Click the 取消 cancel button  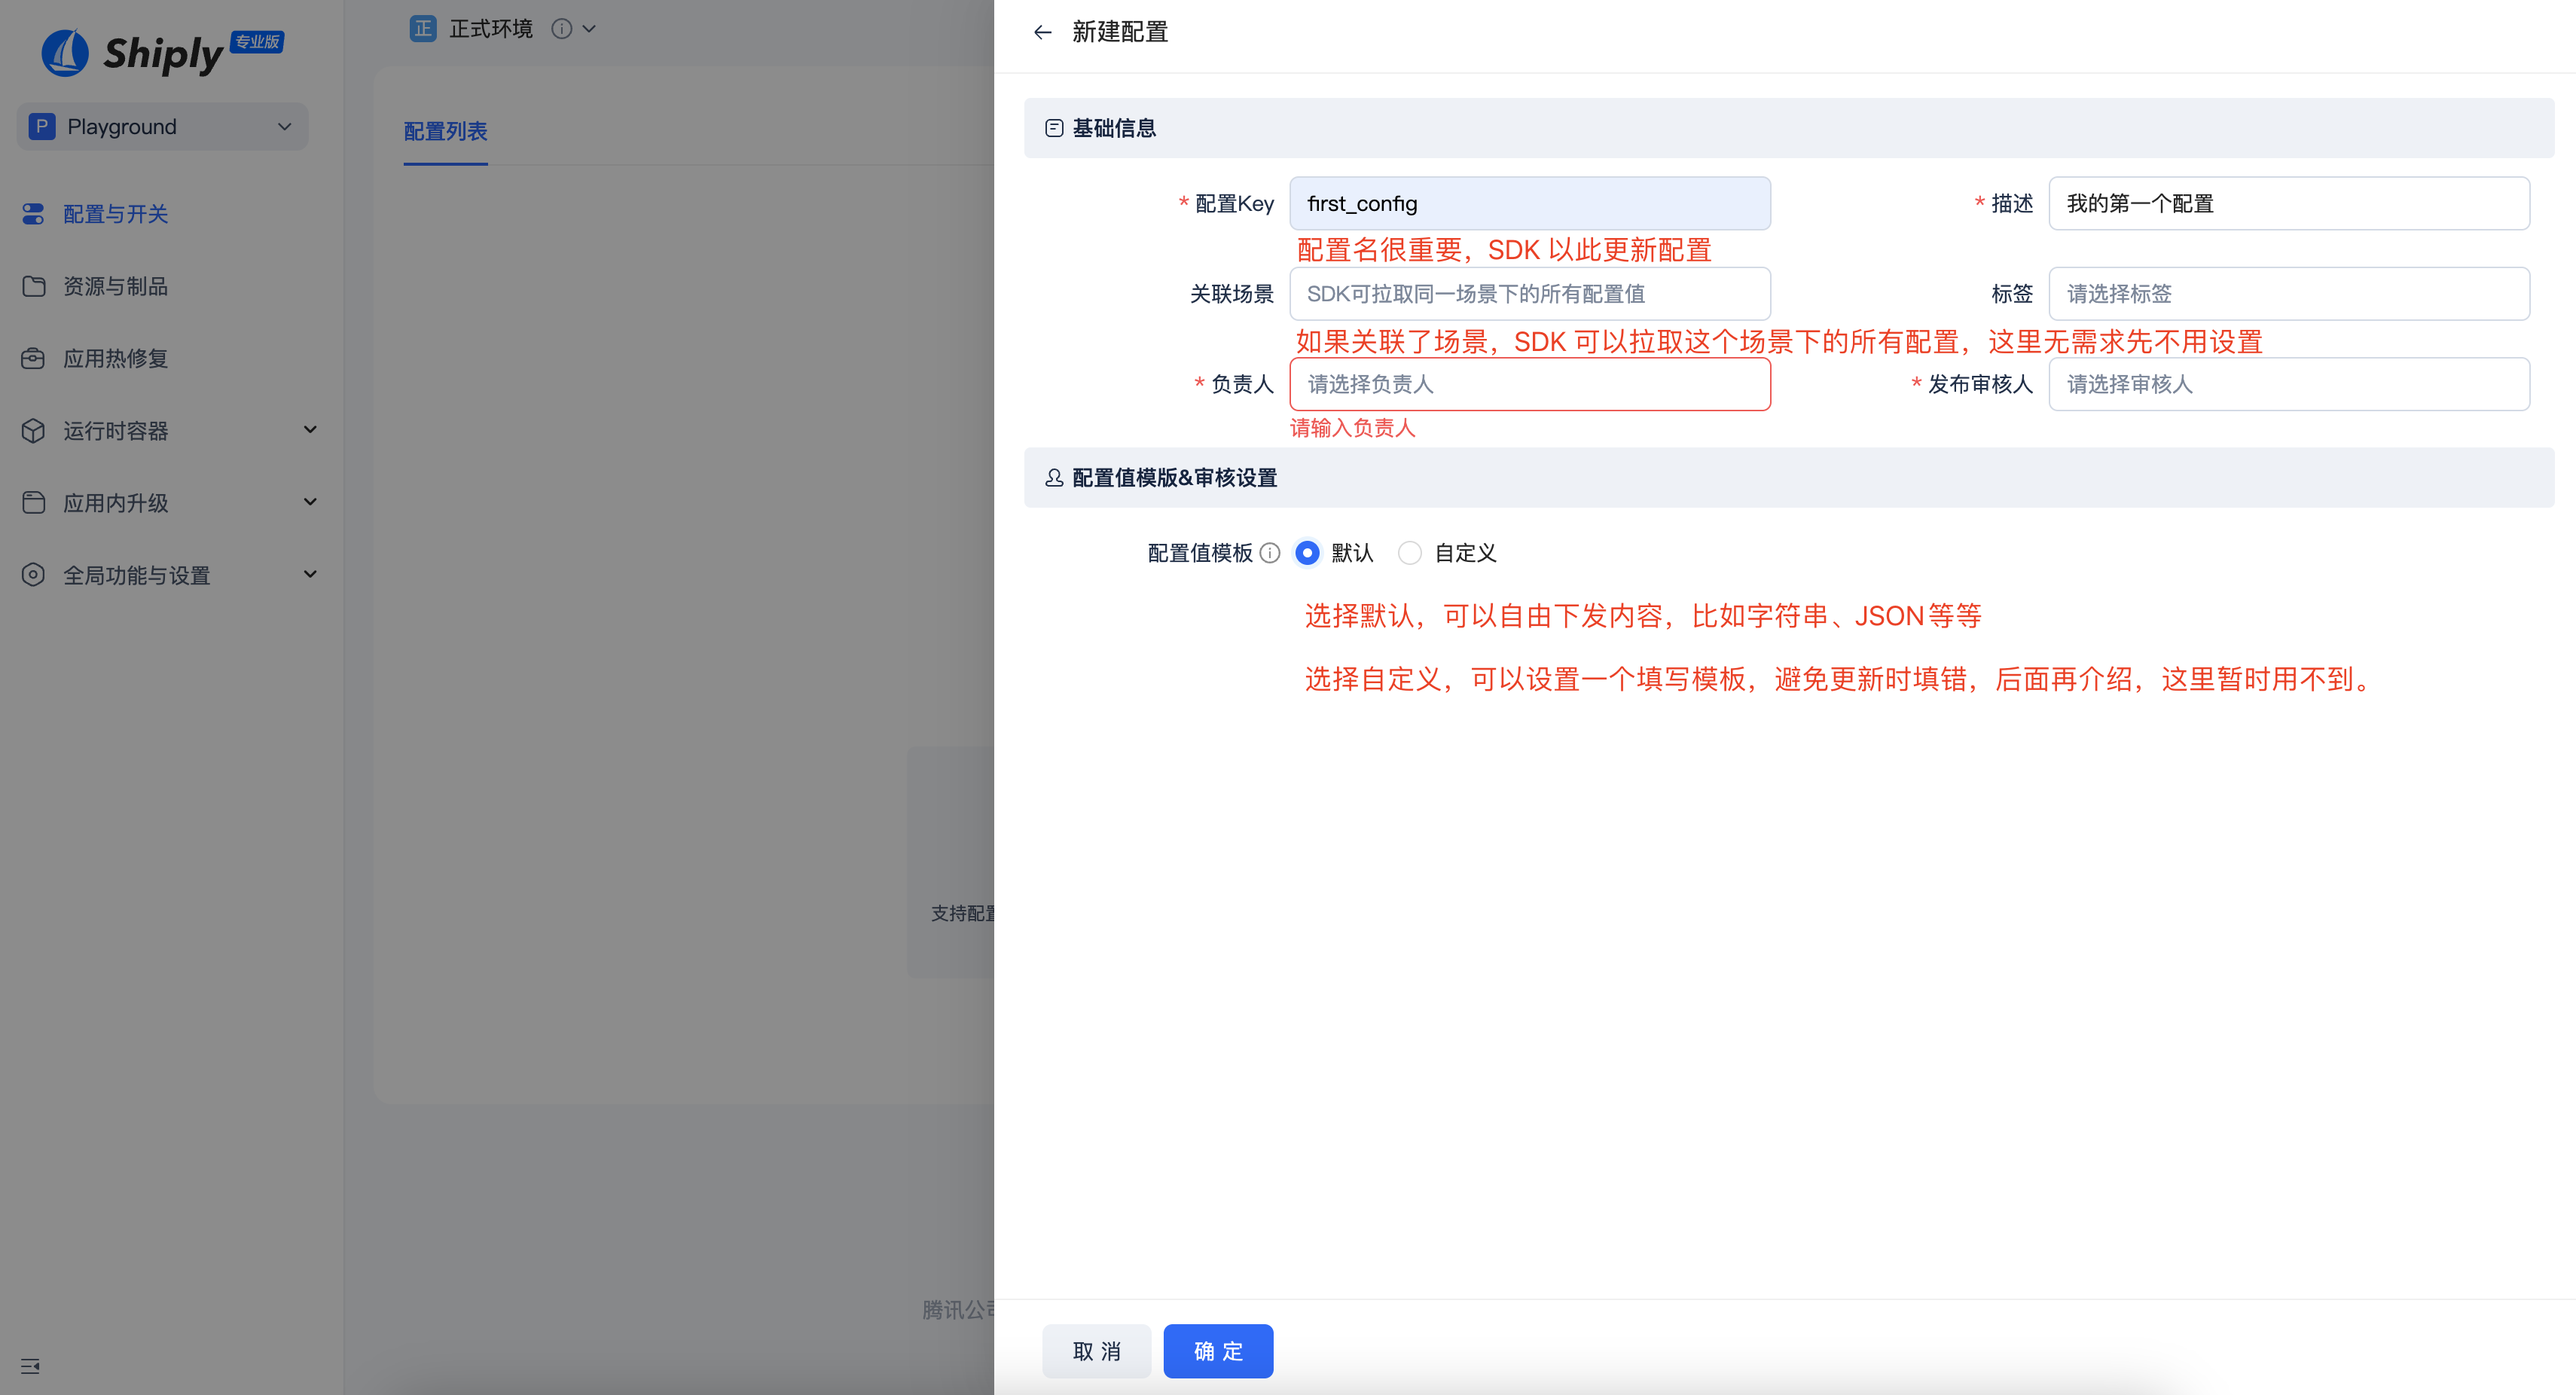[x=1096, y=1350]
